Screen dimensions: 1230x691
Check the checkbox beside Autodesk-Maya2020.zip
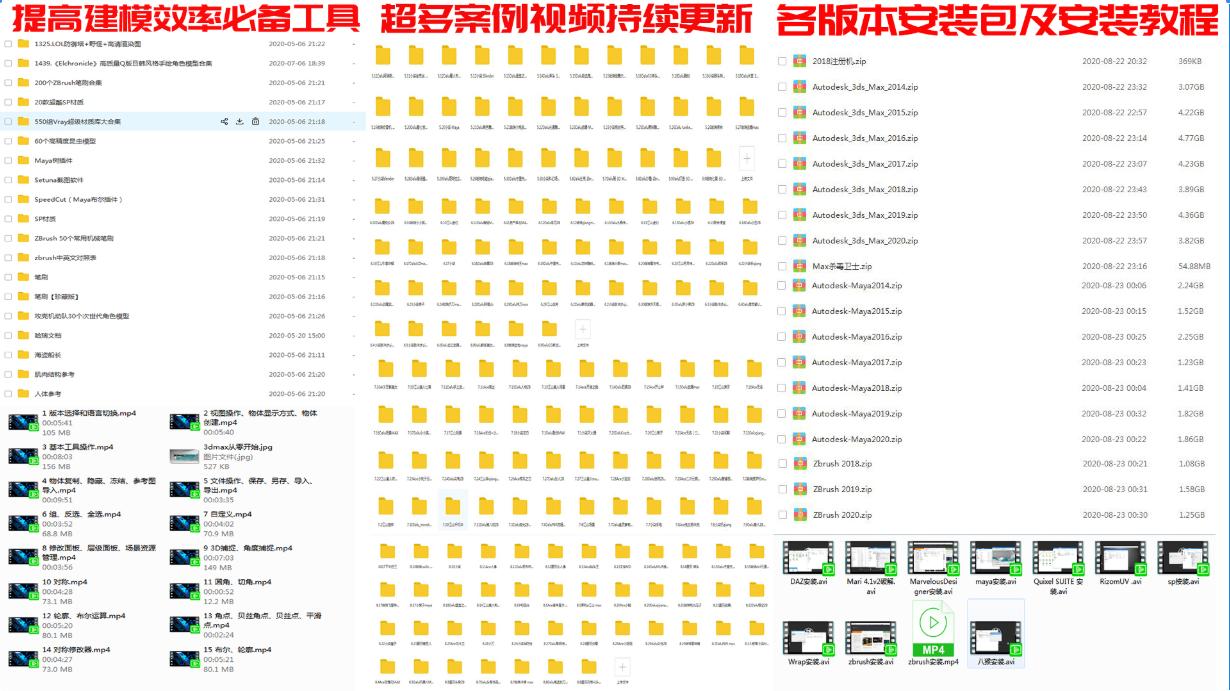tap(784, 438)
